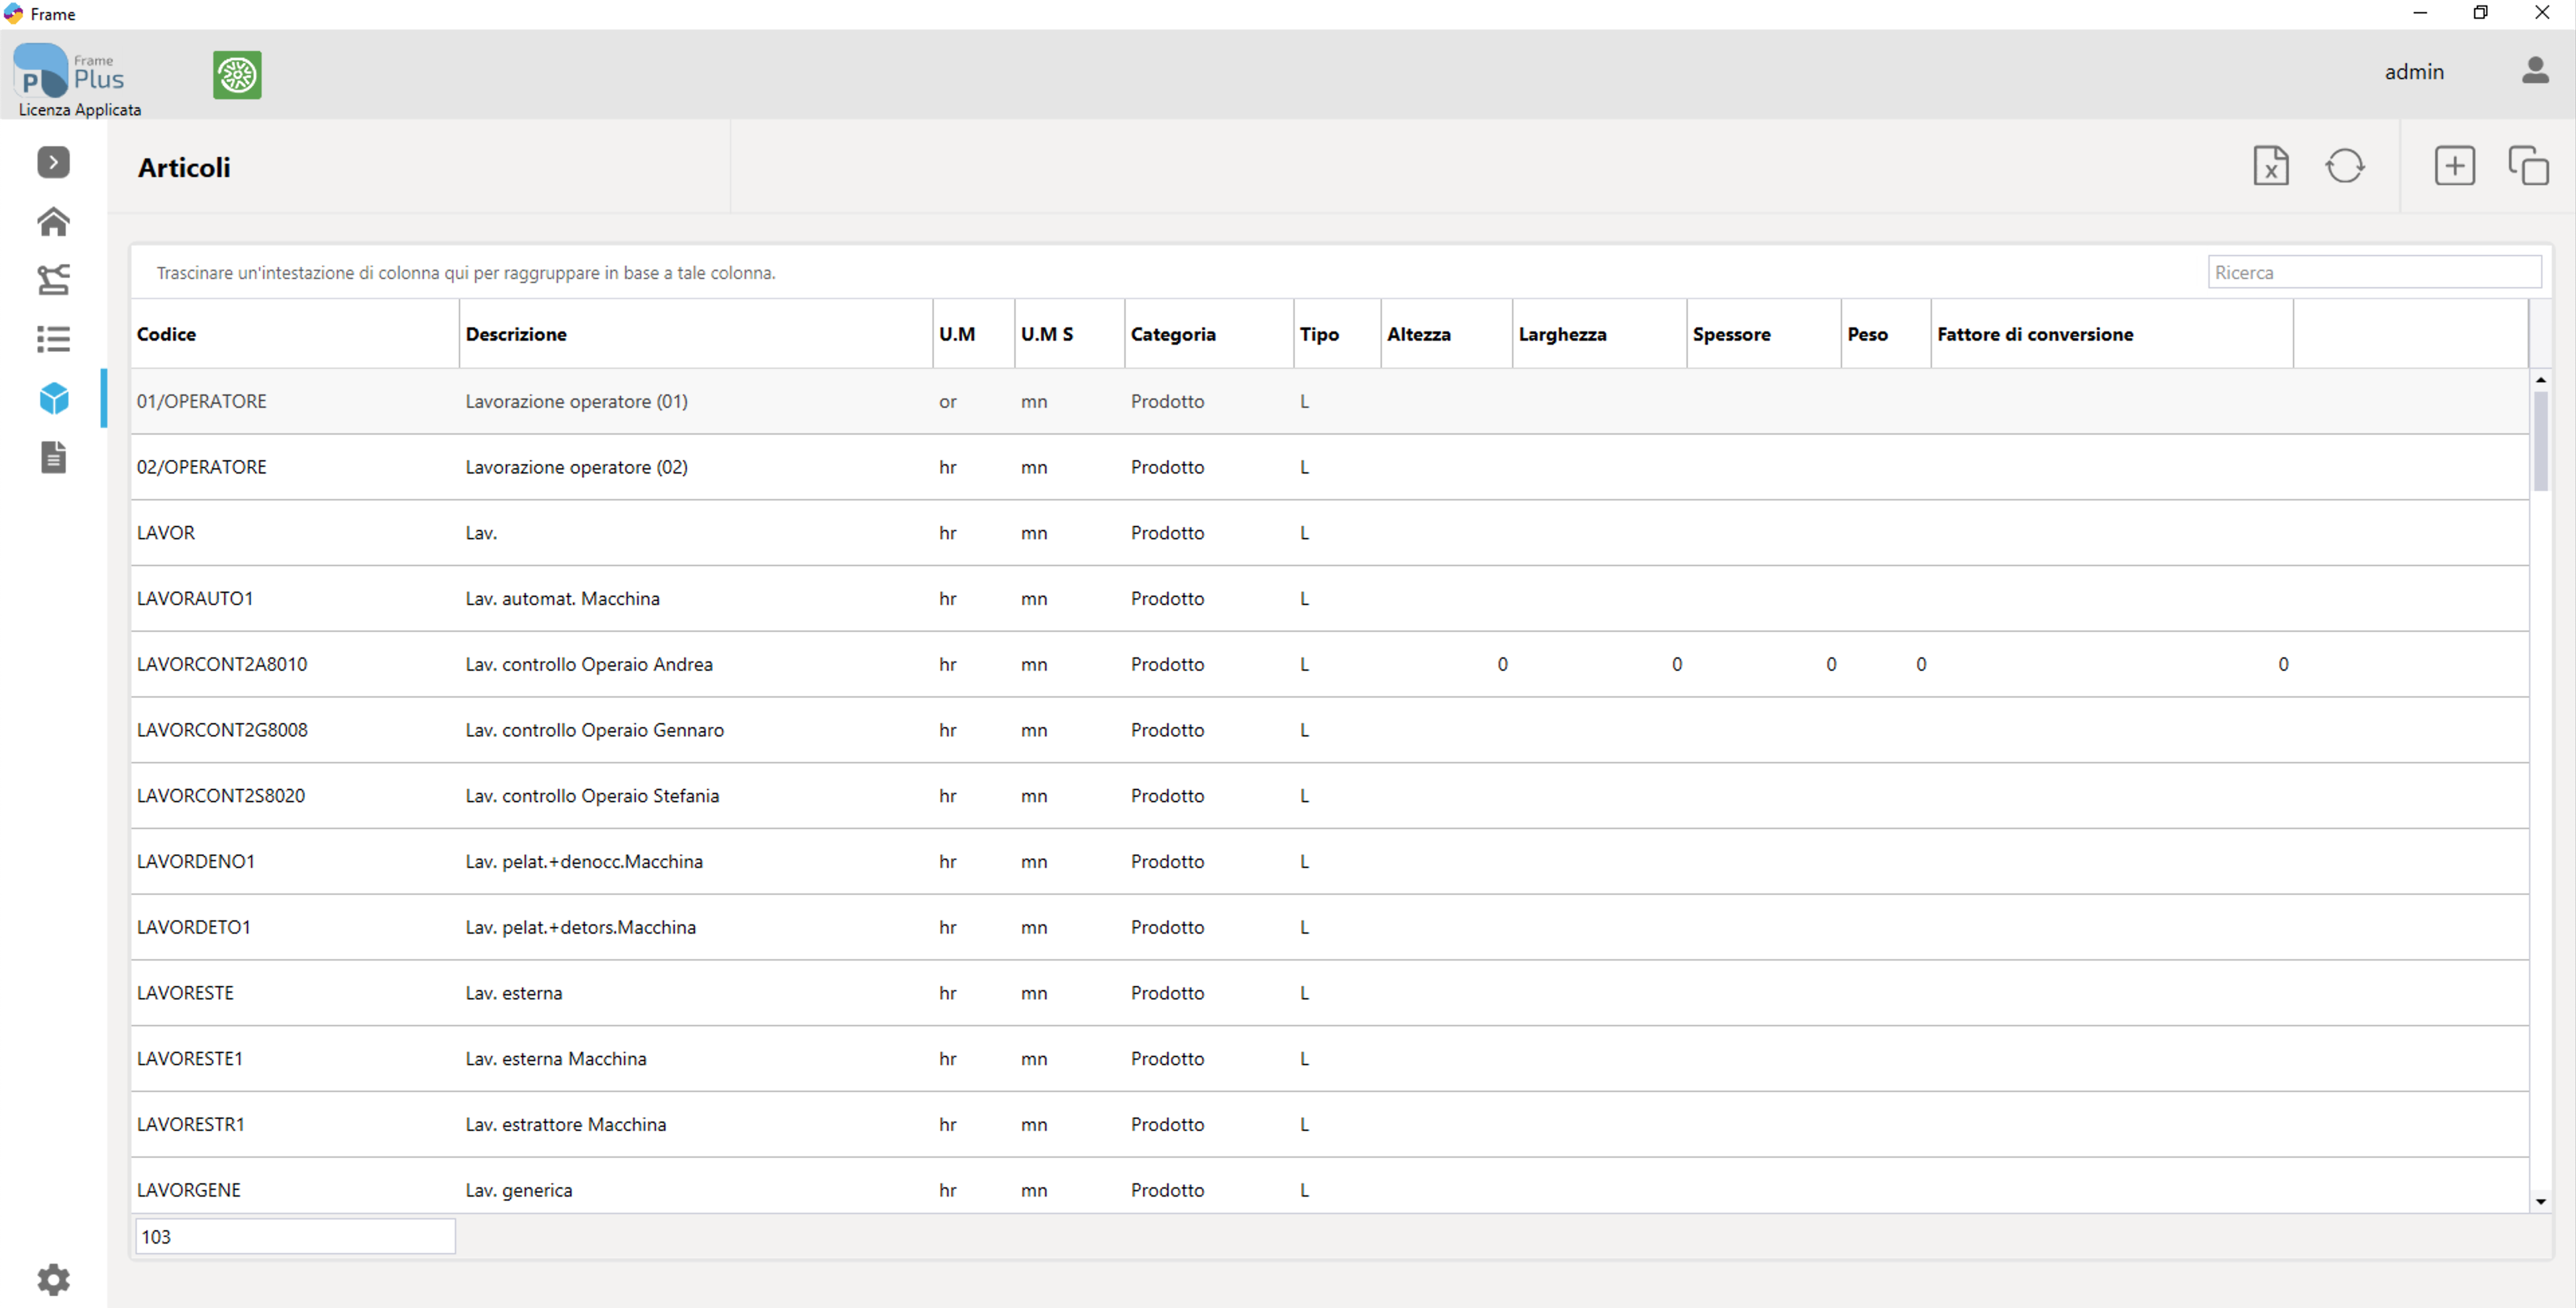The image size is (2576, 1308).
Task: Select row LAVORCONT2G8008
Action: click(x=1329, y=730)
